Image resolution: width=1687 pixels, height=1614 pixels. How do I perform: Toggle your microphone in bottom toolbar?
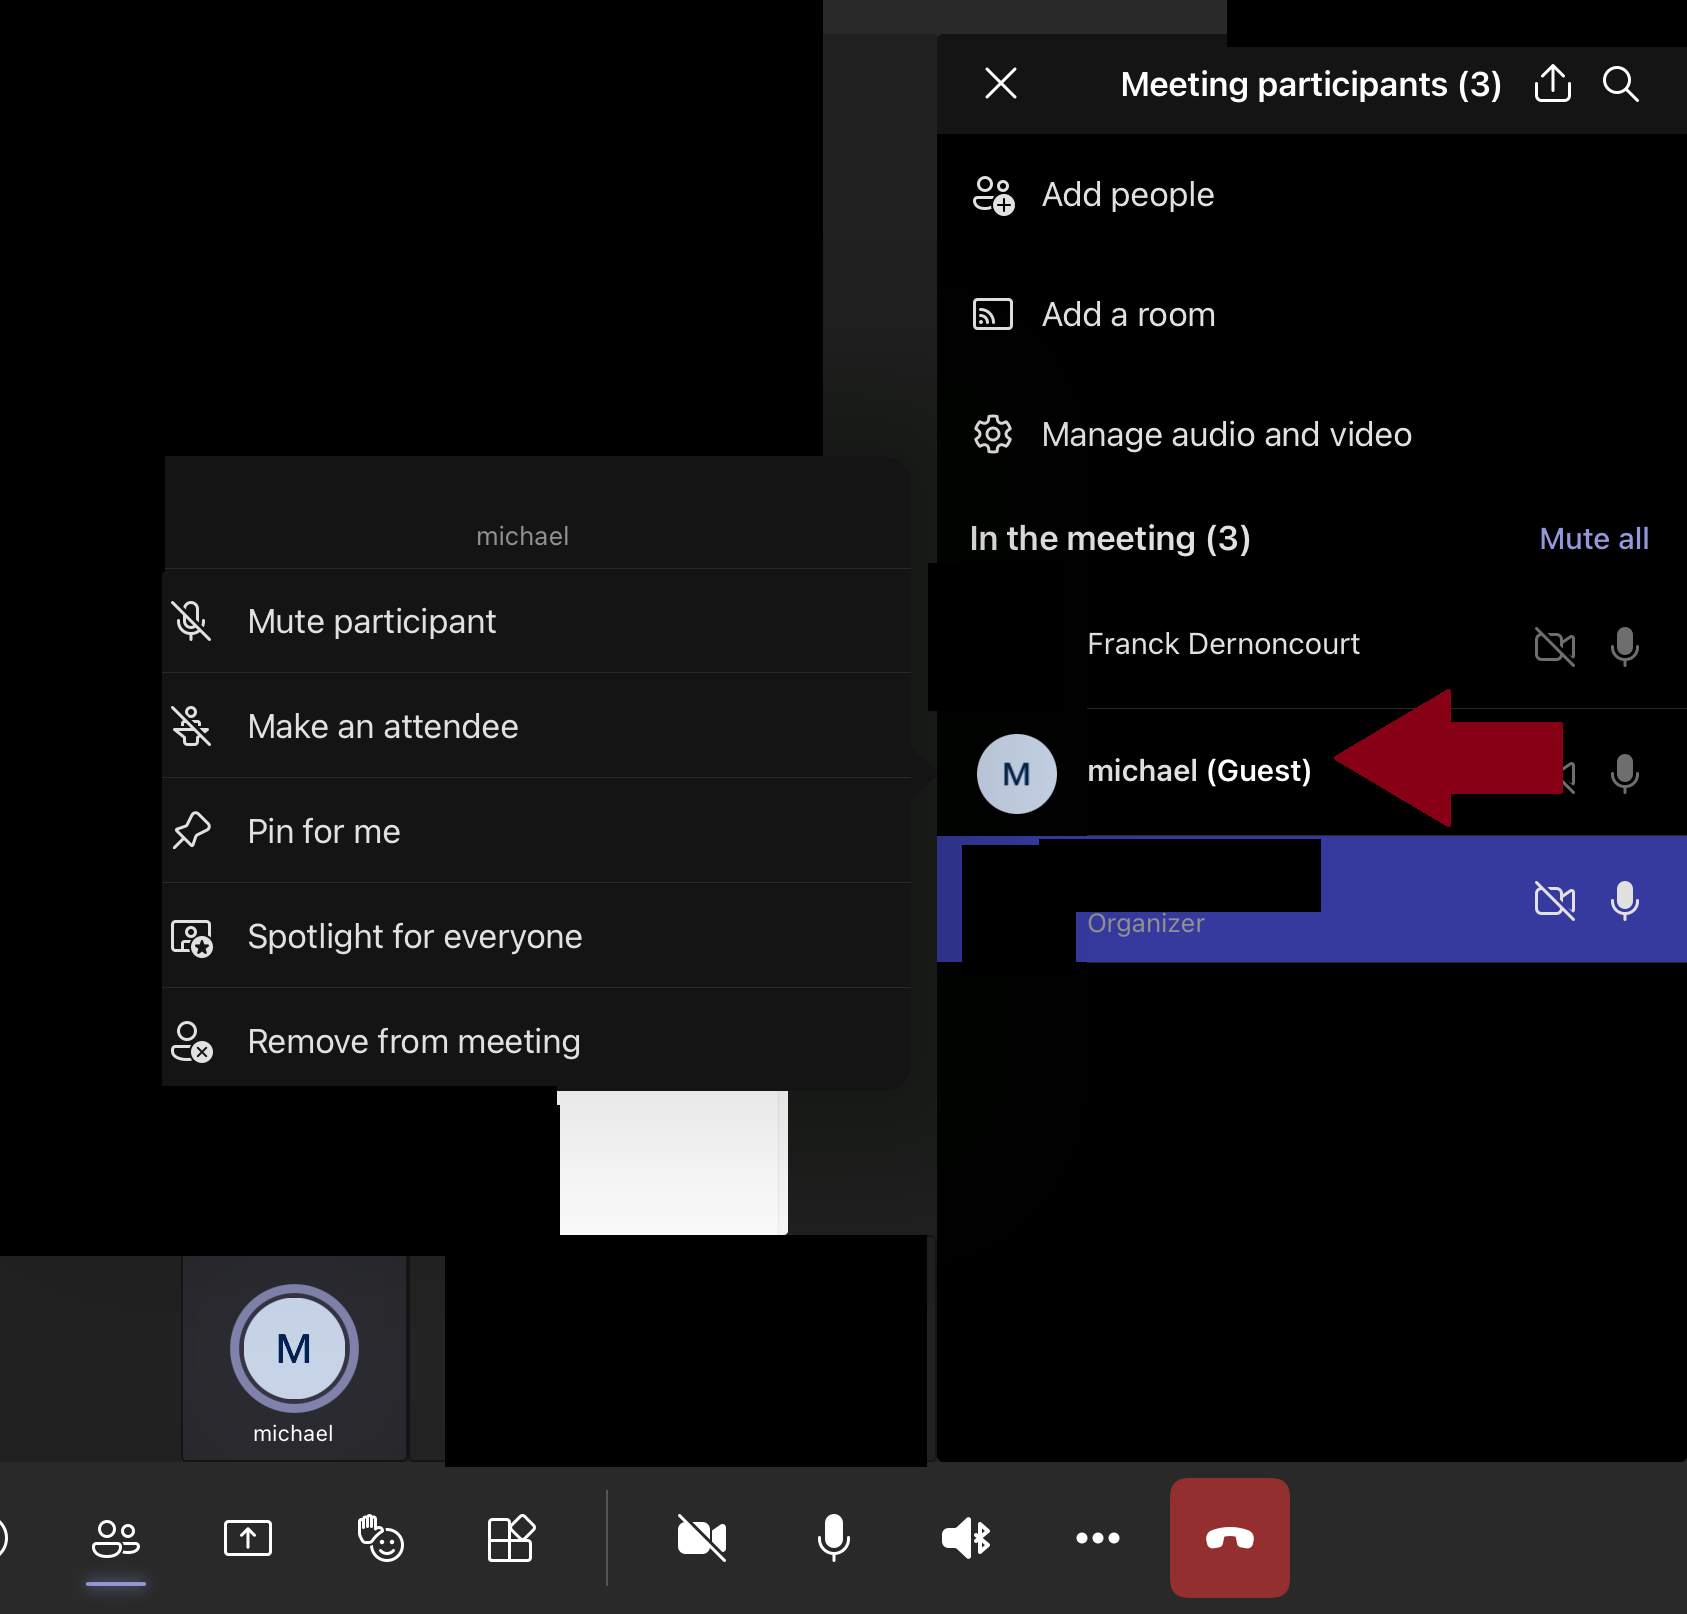click(x=834, y=1538)
